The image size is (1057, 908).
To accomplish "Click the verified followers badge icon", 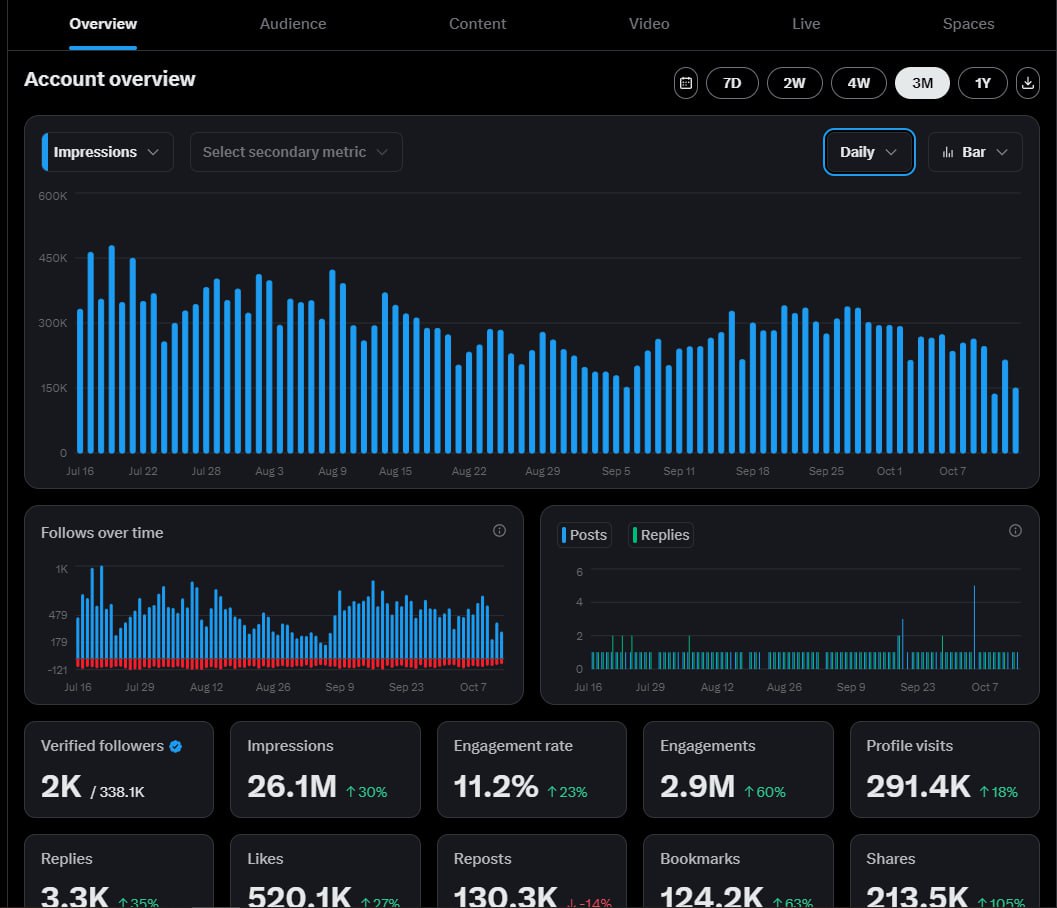I will [176, 746].
